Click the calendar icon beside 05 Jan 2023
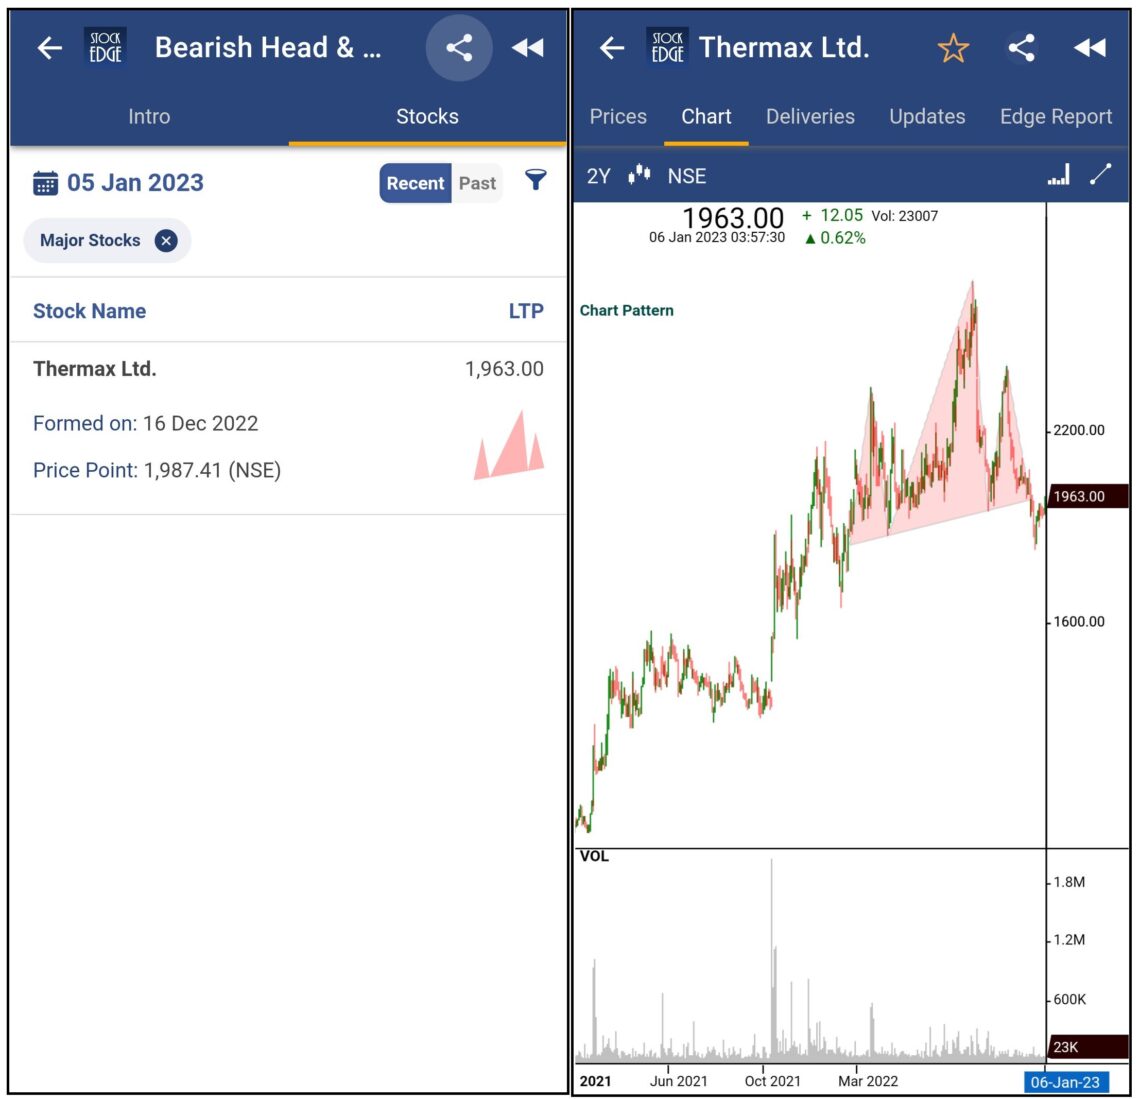The width and height of the screenshot is (1140, 1099). (44, 182)
